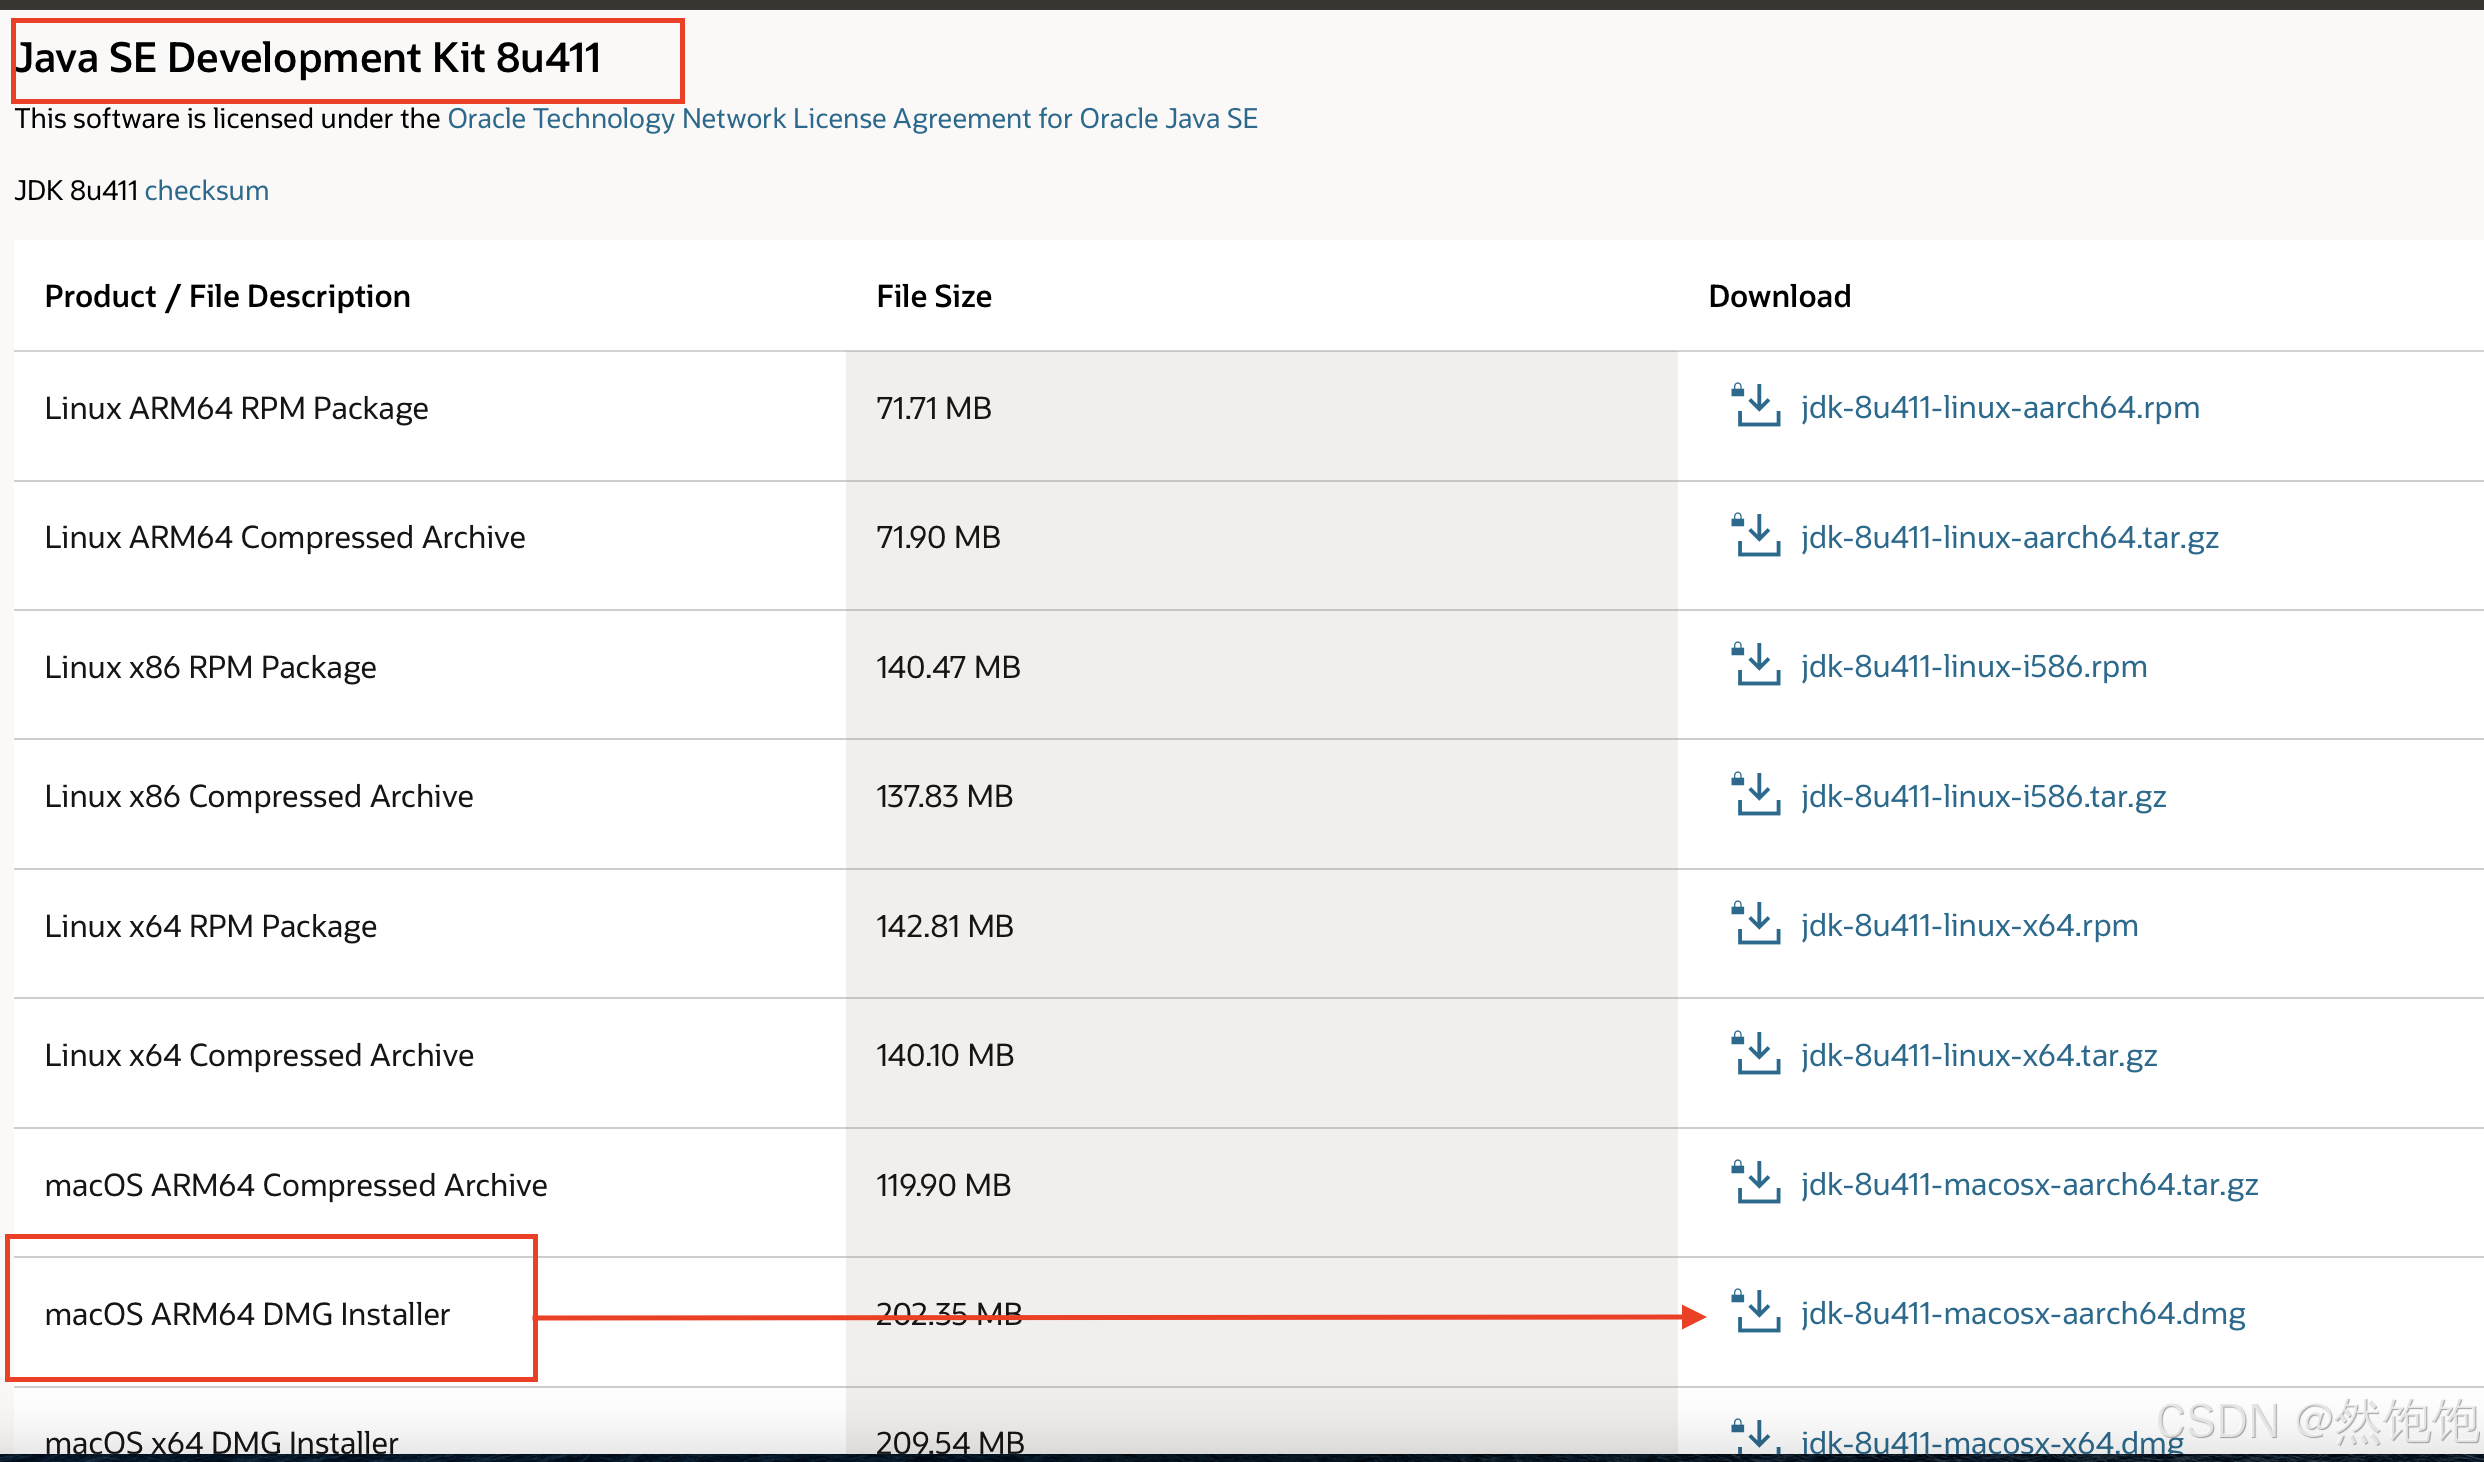Download jdk-8u411-linux-x64.tar.gz link

click(1979, 1055)
